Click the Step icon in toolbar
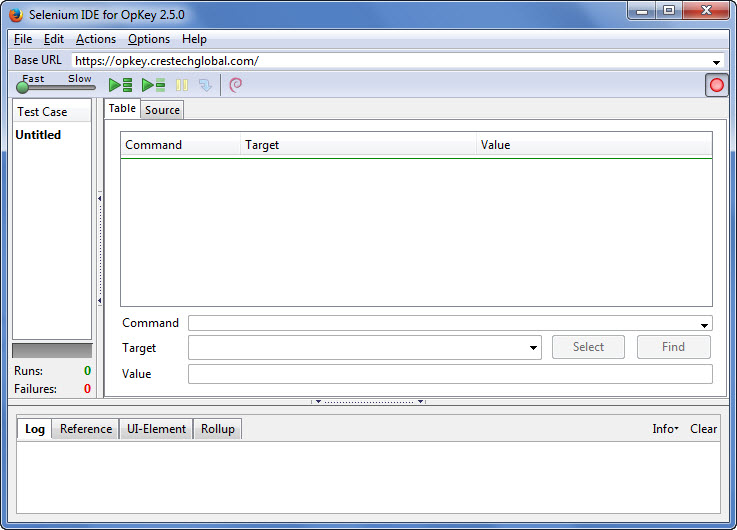737x530 pixels. tap(205, 85)
